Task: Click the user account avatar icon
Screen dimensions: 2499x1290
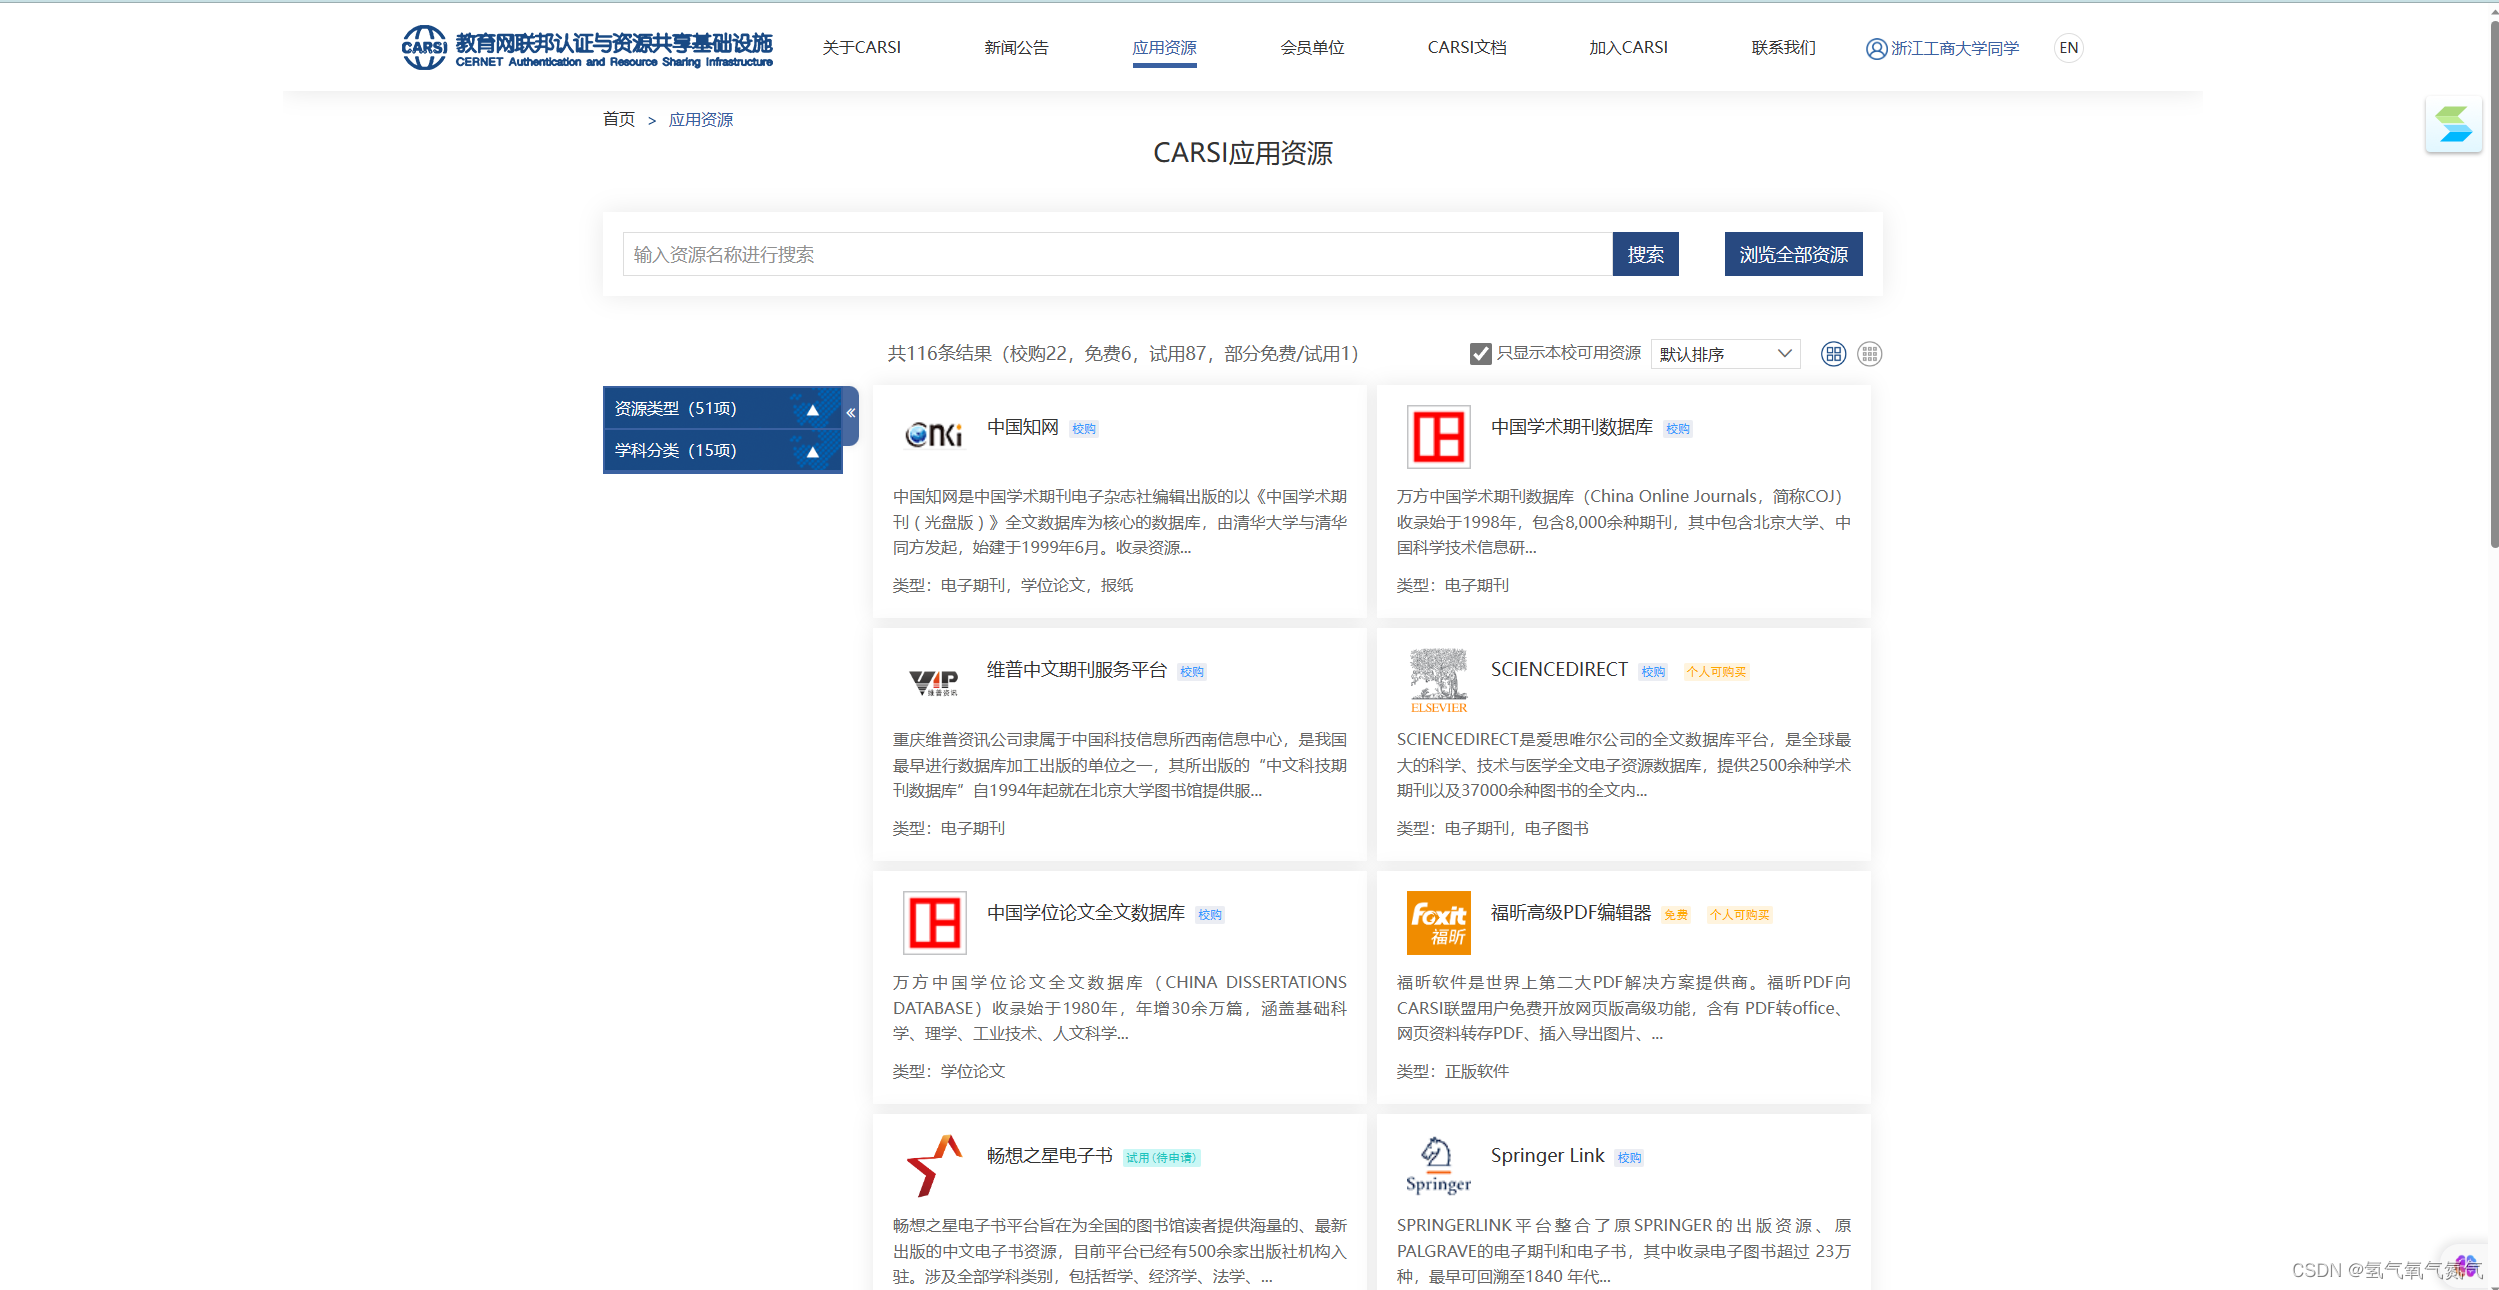Action: [x=1876, y=48]
